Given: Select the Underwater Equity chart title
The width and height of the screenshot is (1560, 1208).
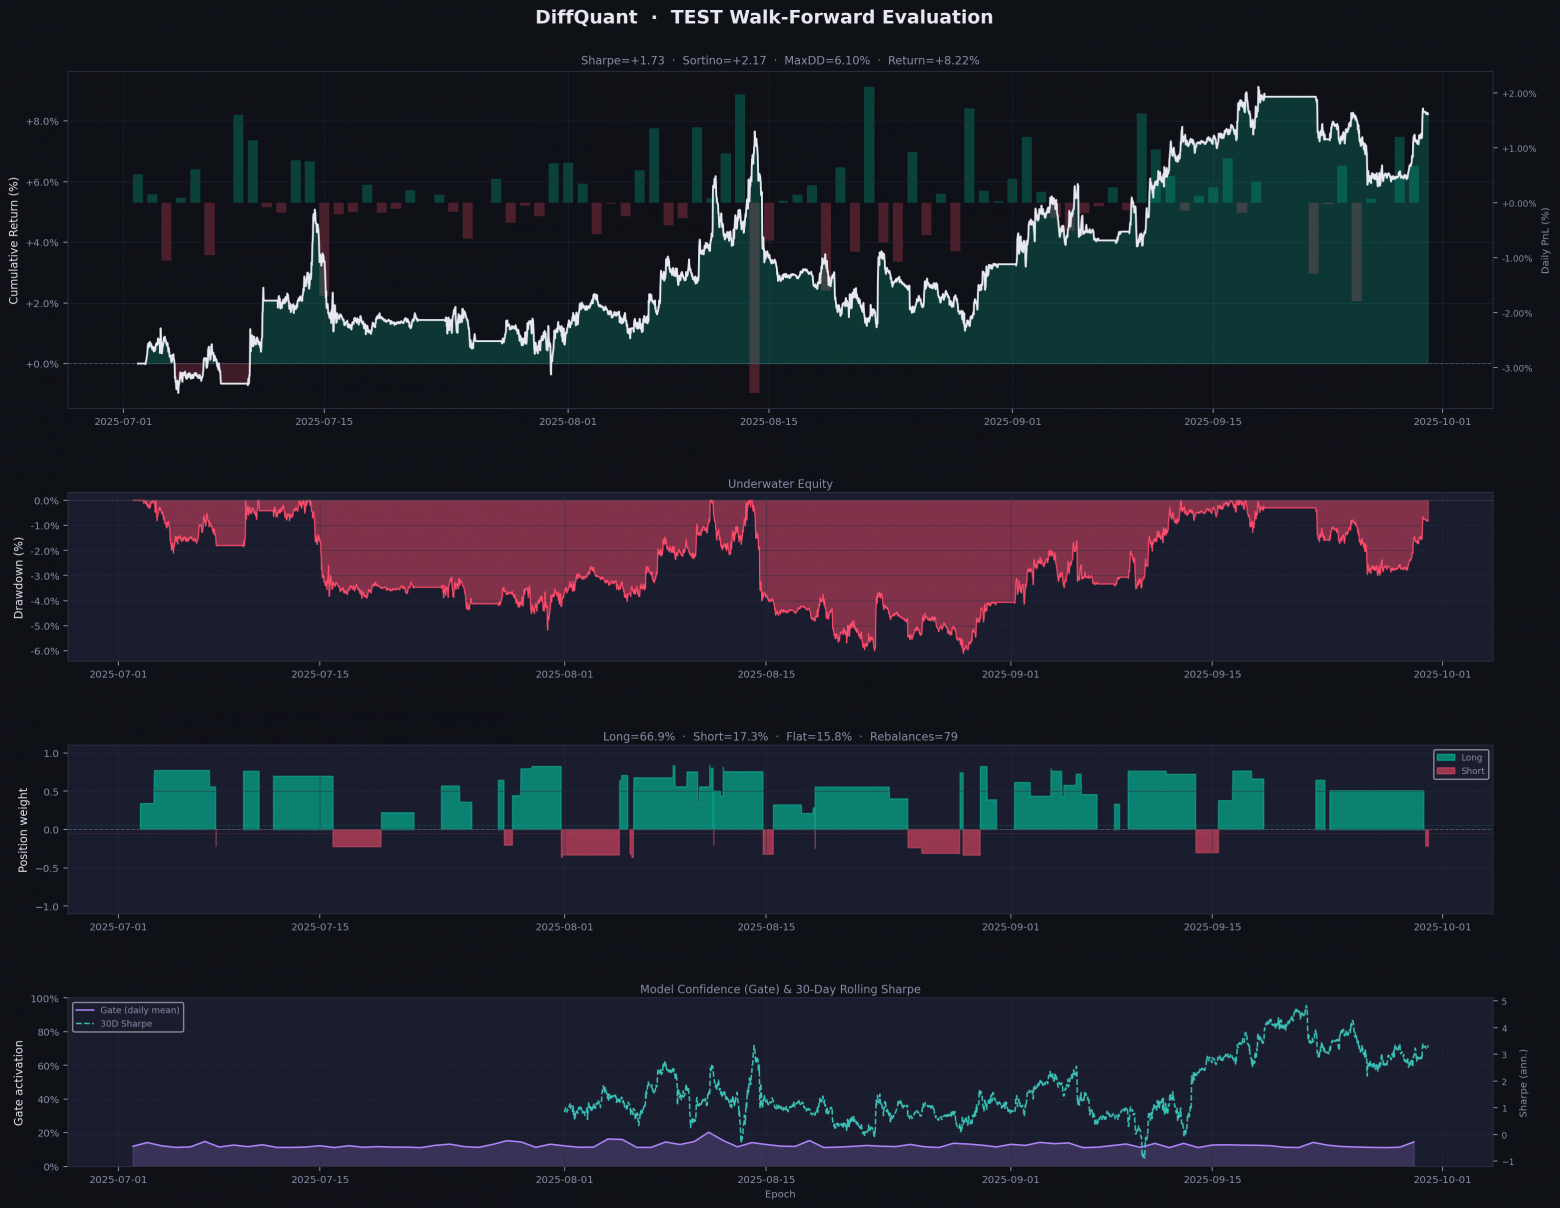Looking at the screenshot, I should pos(780,483).
